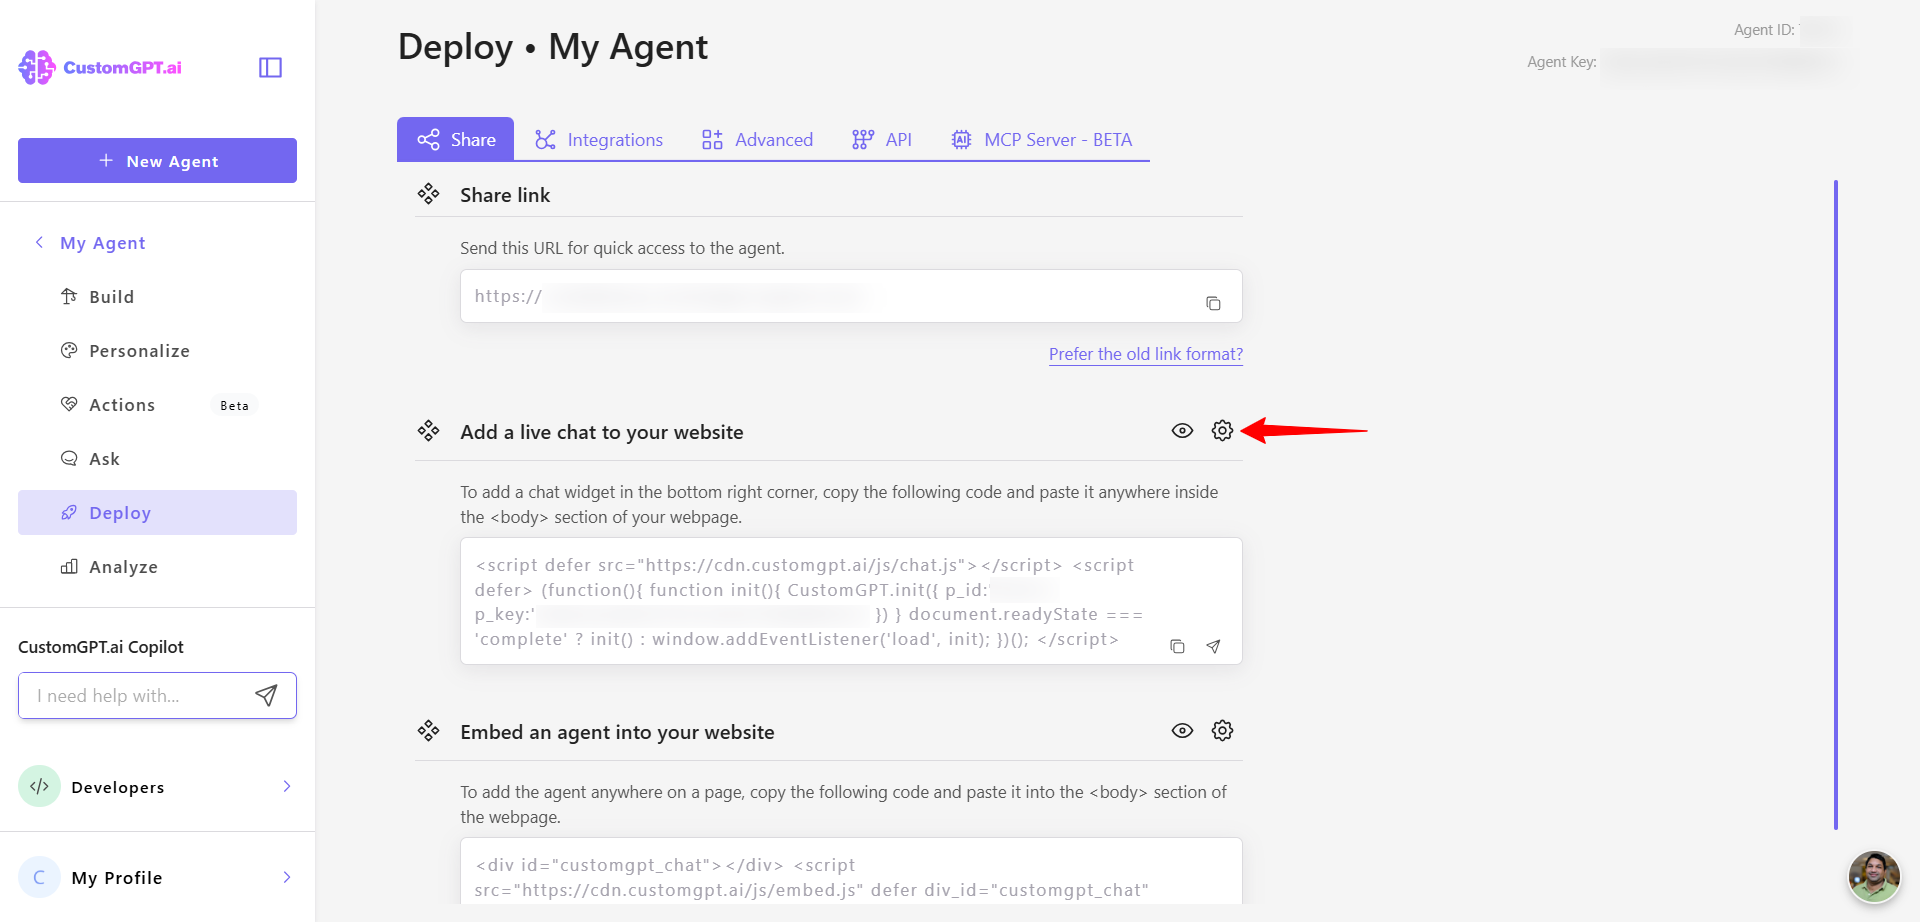Click the CustomGPT.ai logo

click(100, 67)
